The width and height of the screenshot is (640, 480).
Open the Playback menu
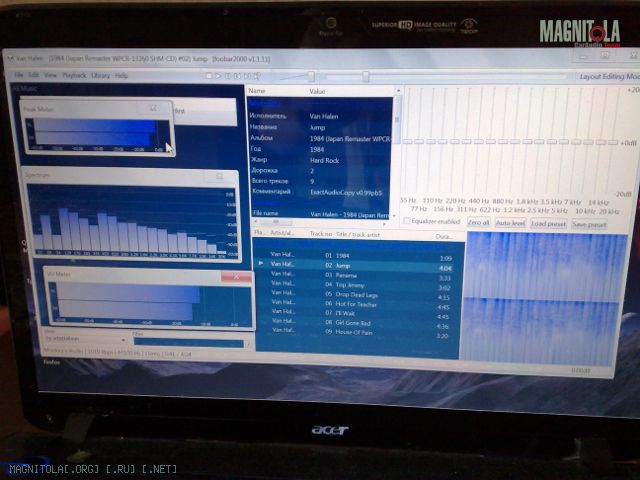click(x=74, y=75)
